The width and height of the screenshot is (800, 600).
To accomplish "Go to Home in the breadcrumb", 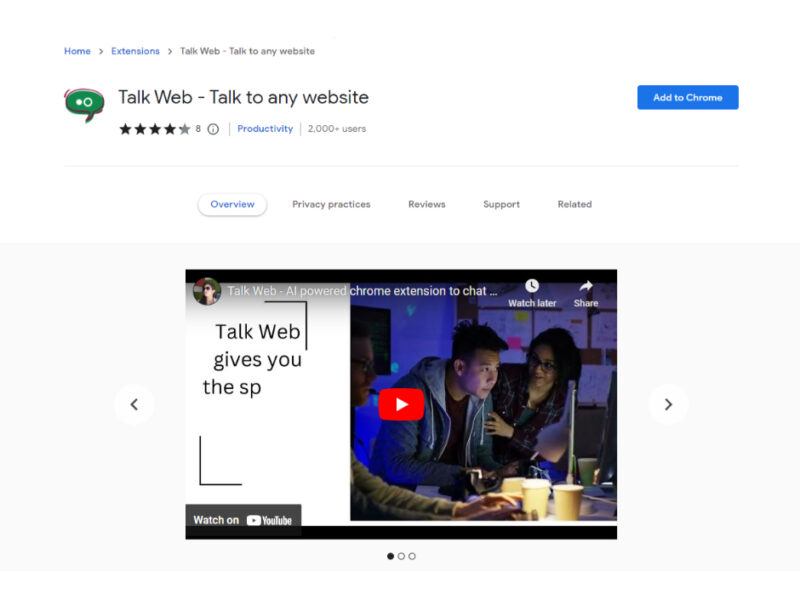I will (x=77, y=51).
